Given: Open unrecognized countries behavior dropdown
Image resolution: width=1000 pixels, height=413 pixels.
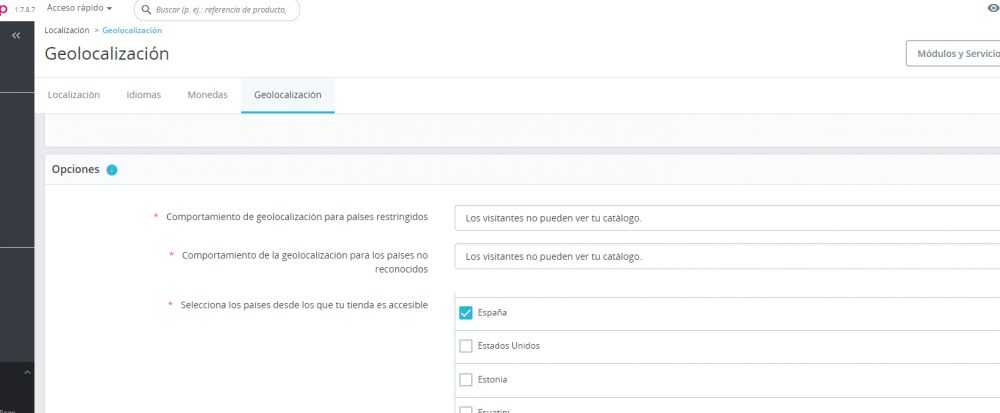Looking at the screenshot, I should [725, 256].
